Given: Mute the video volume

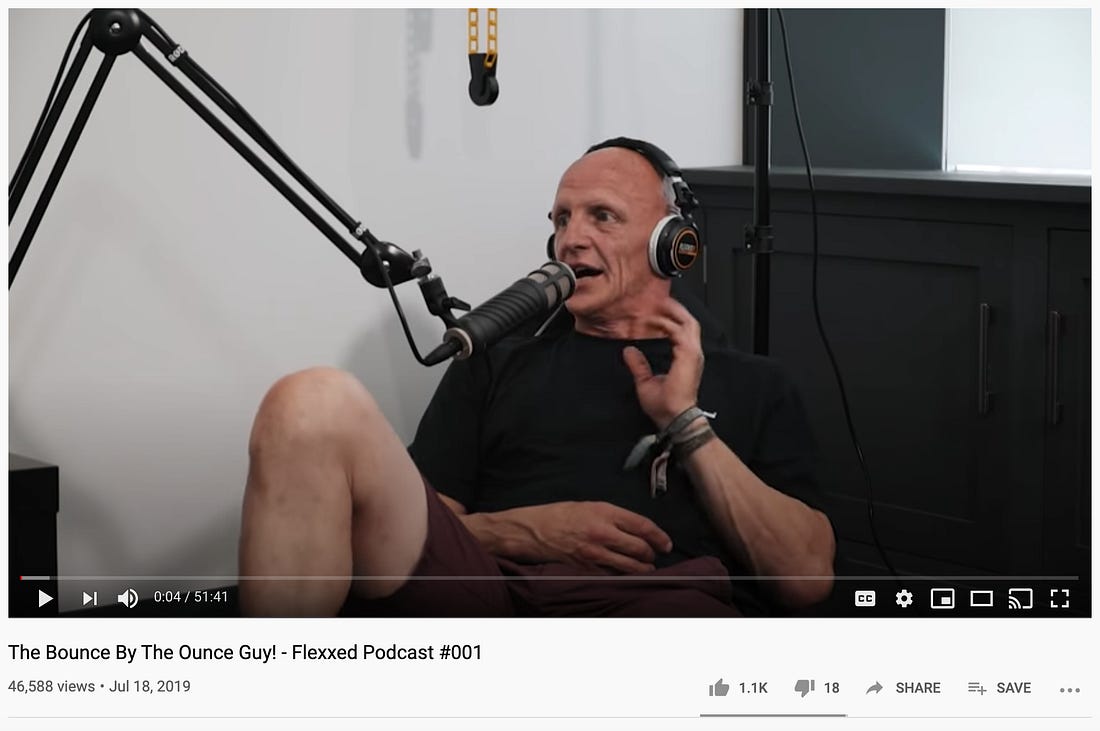Looking at the screenshot, I should (x=128, y=598).
